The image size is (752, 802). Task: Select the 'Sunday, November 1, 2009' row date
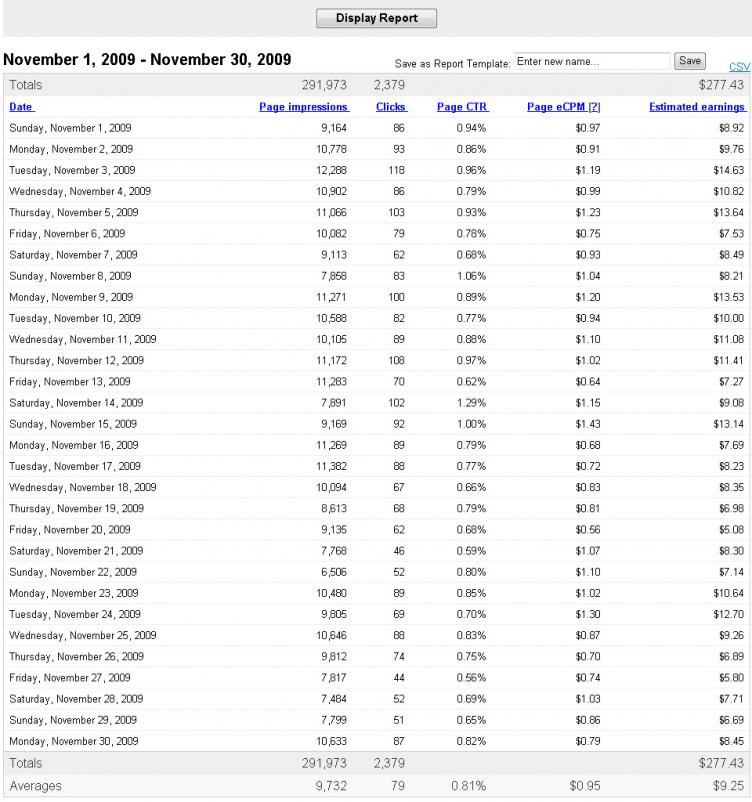(x=70, y=128)
